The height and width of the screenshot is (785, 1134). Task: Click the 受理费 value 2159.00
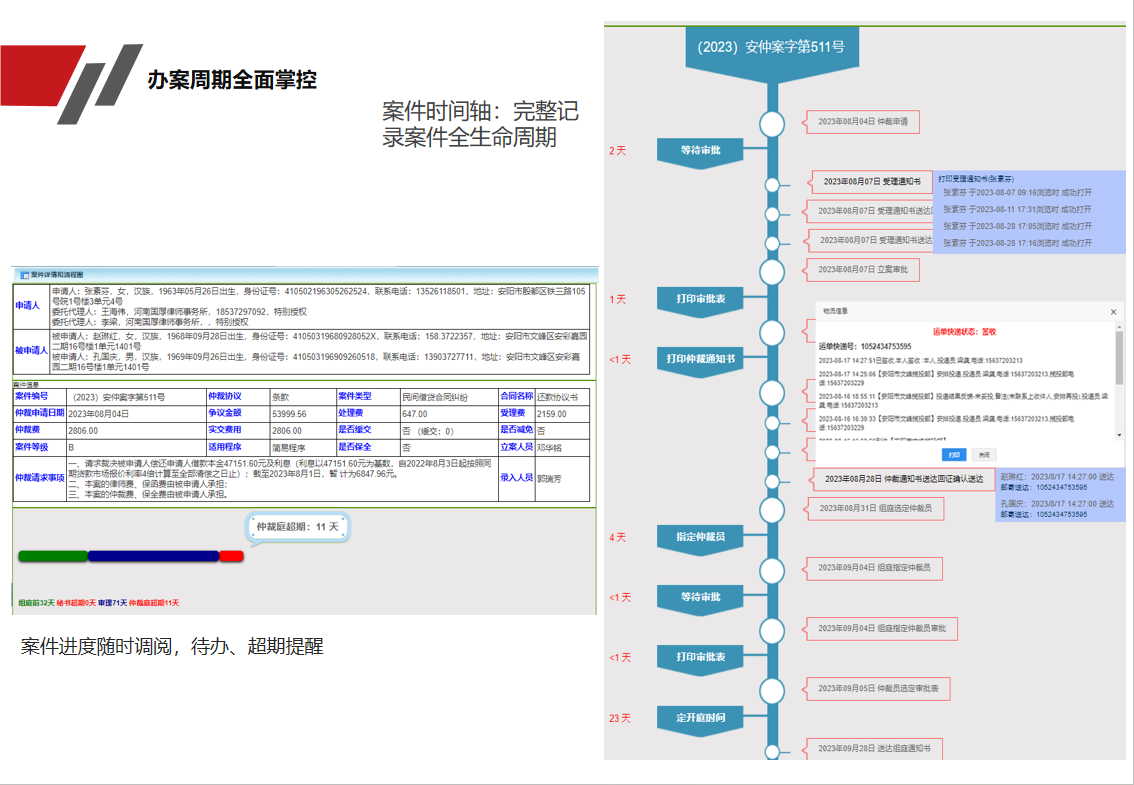click(552, 415)
